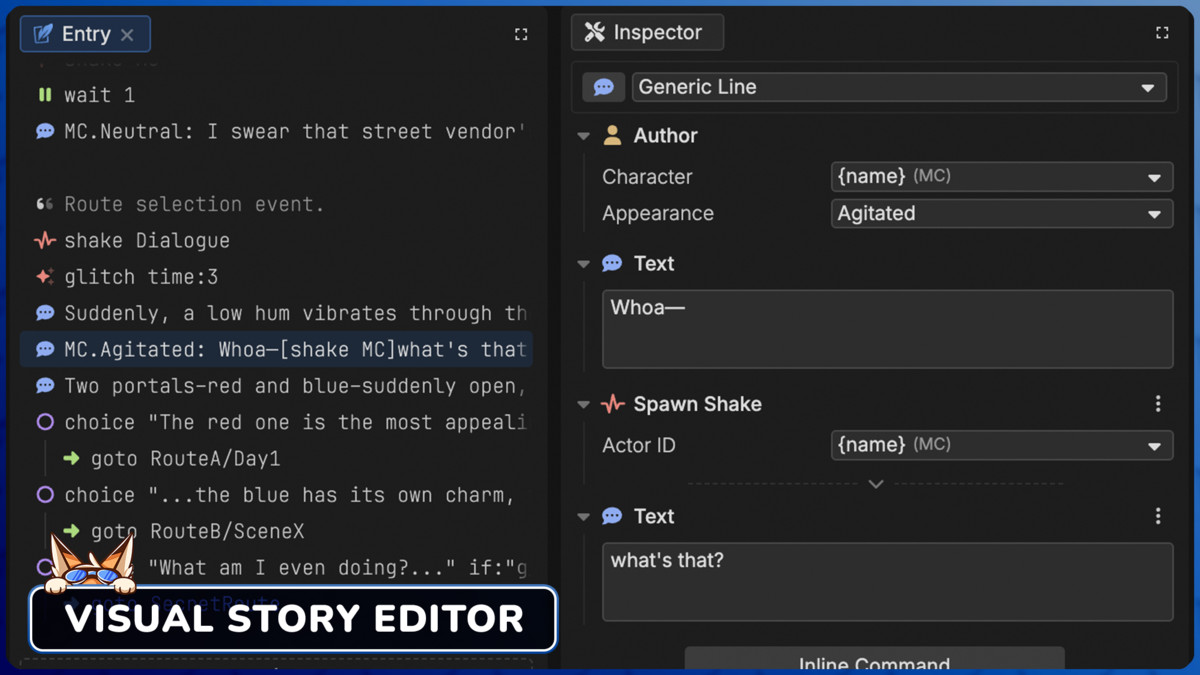Click the Spawn Shake waveform icon in Inspector
This screenshot has height=675, width=1200.
click(x=614, y=404)
